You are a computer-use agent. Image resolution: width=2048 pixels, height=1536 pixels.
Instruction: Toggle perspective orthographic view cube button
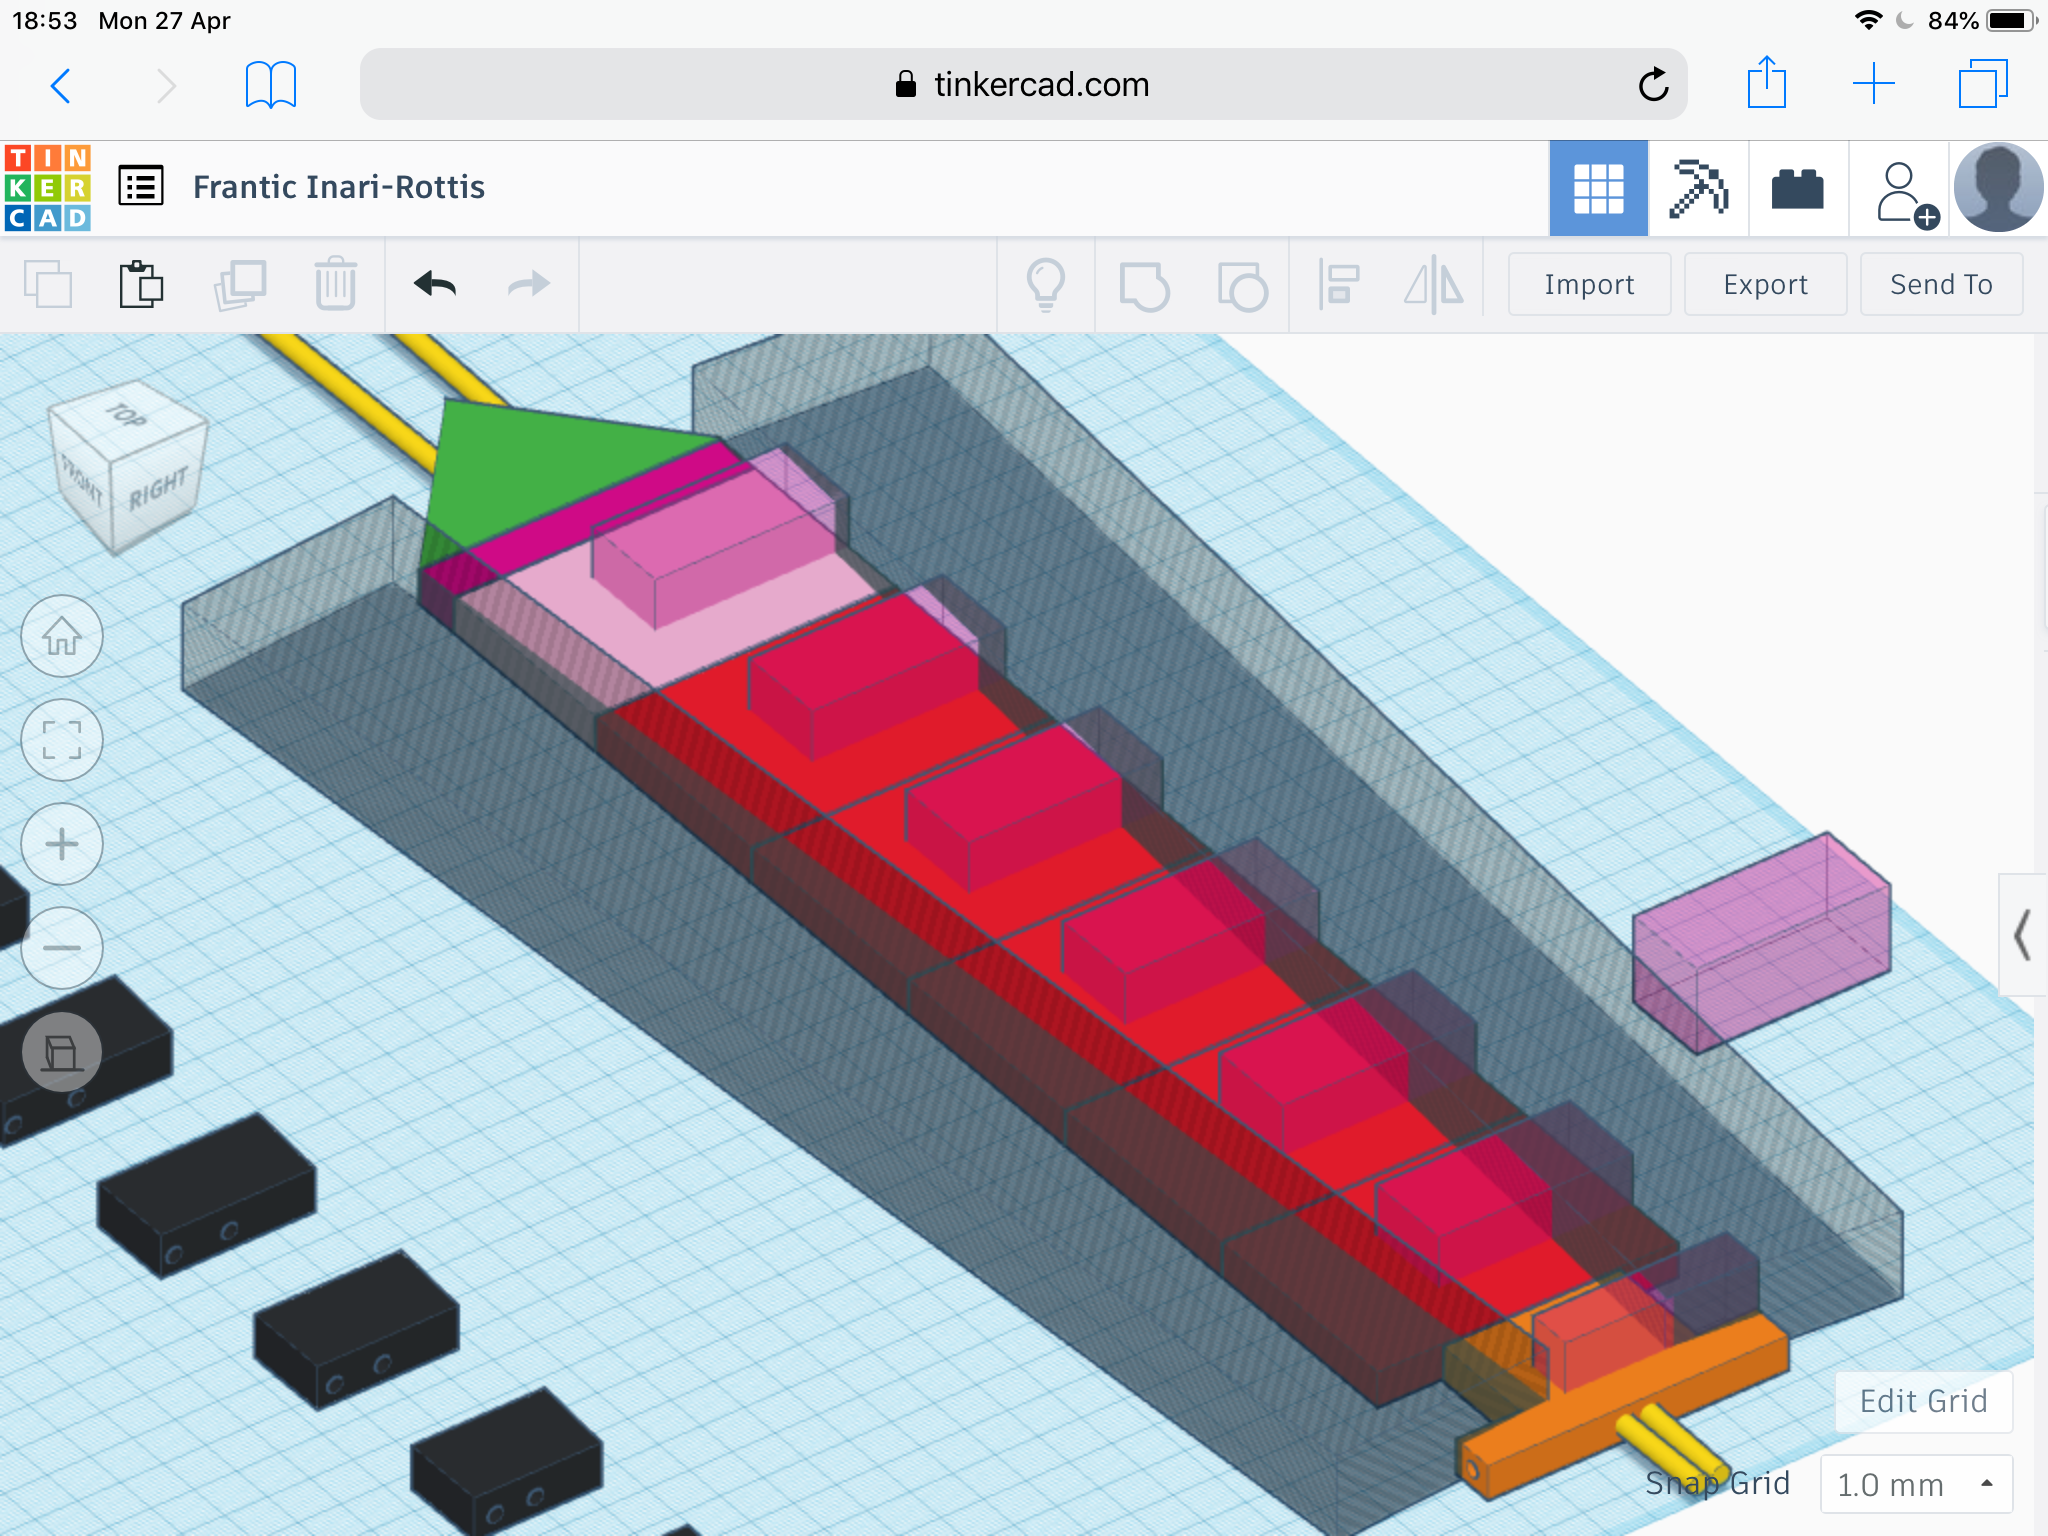[x=62, y=1052]
